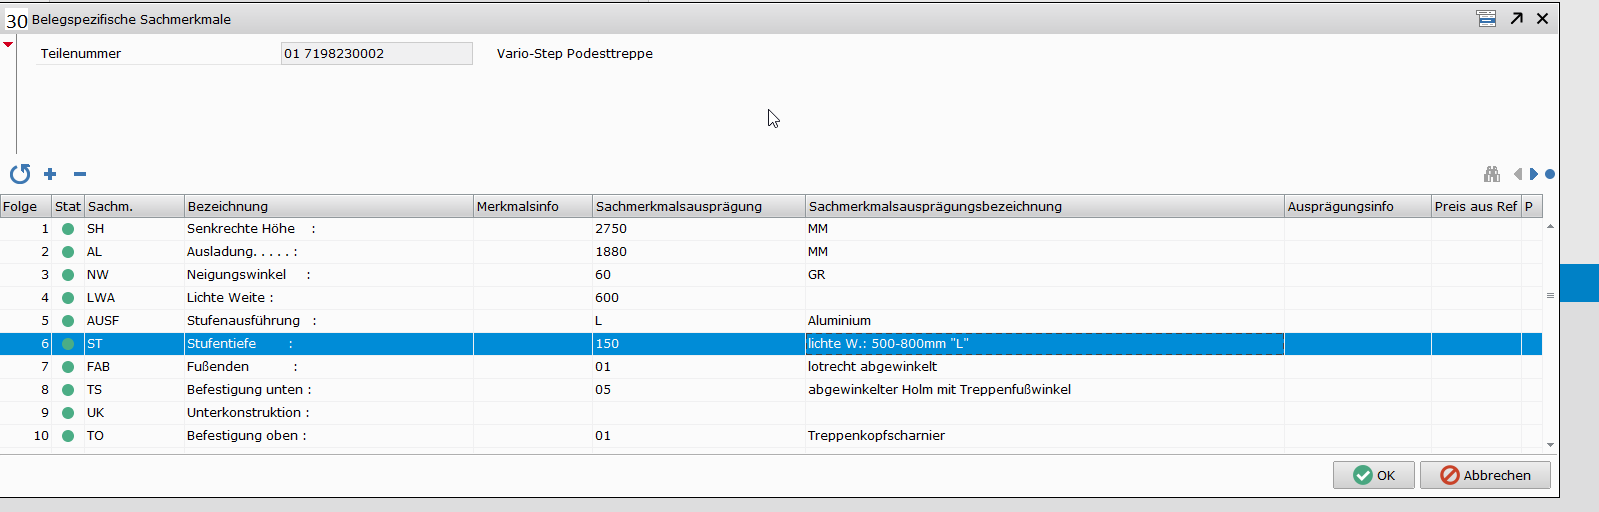The width and height of the screenshot is (1599, 512).
Task: Click the blue dot beside the navigation arrows
Action: point(1550,174)
